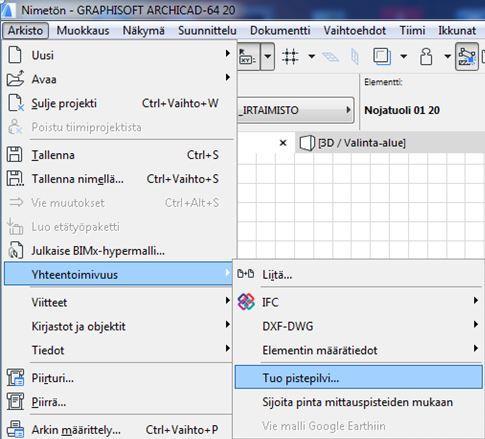
Task: Click Tallenna to save project
Action: point(119,155)
